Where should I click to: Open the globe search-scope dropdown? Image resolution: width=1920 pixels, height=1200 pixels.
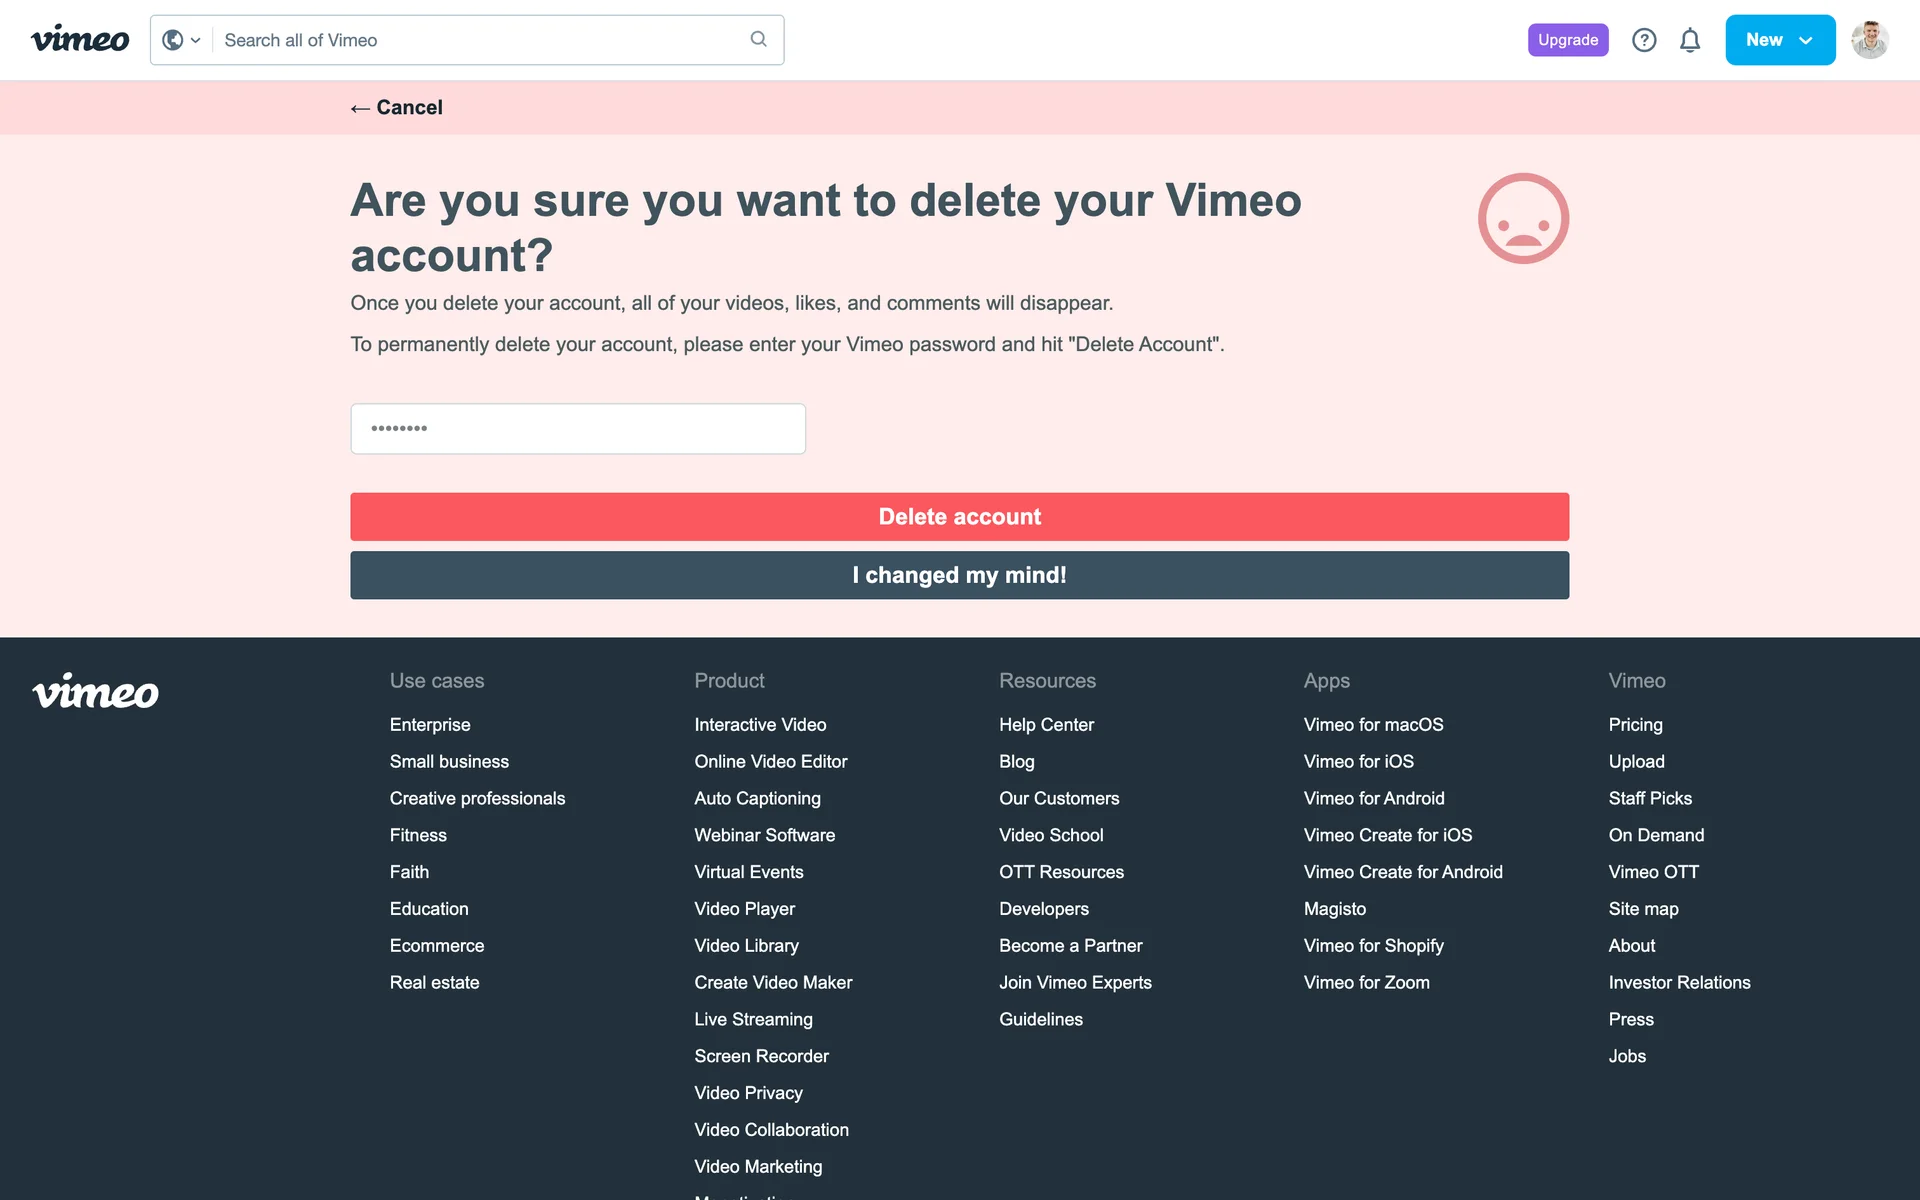tap(181, 40)
